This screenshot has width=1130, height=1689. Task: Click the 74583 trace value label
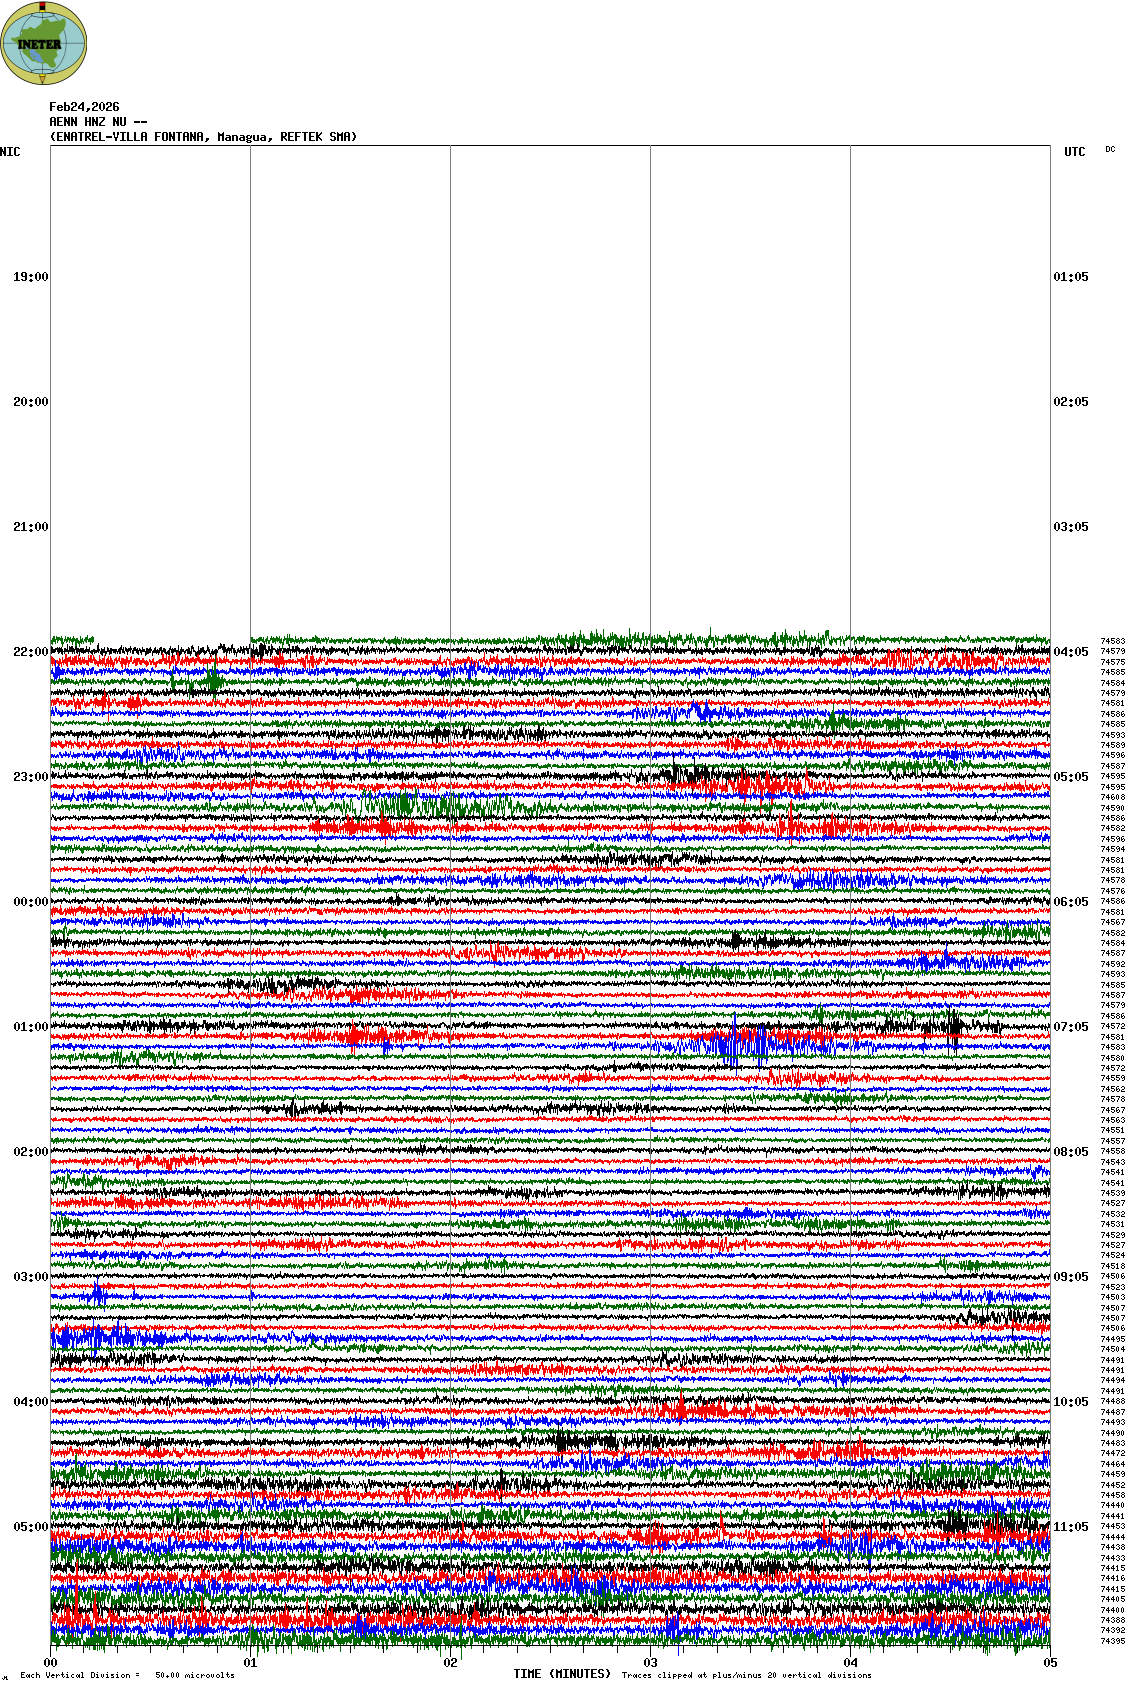coord(1112,641)
